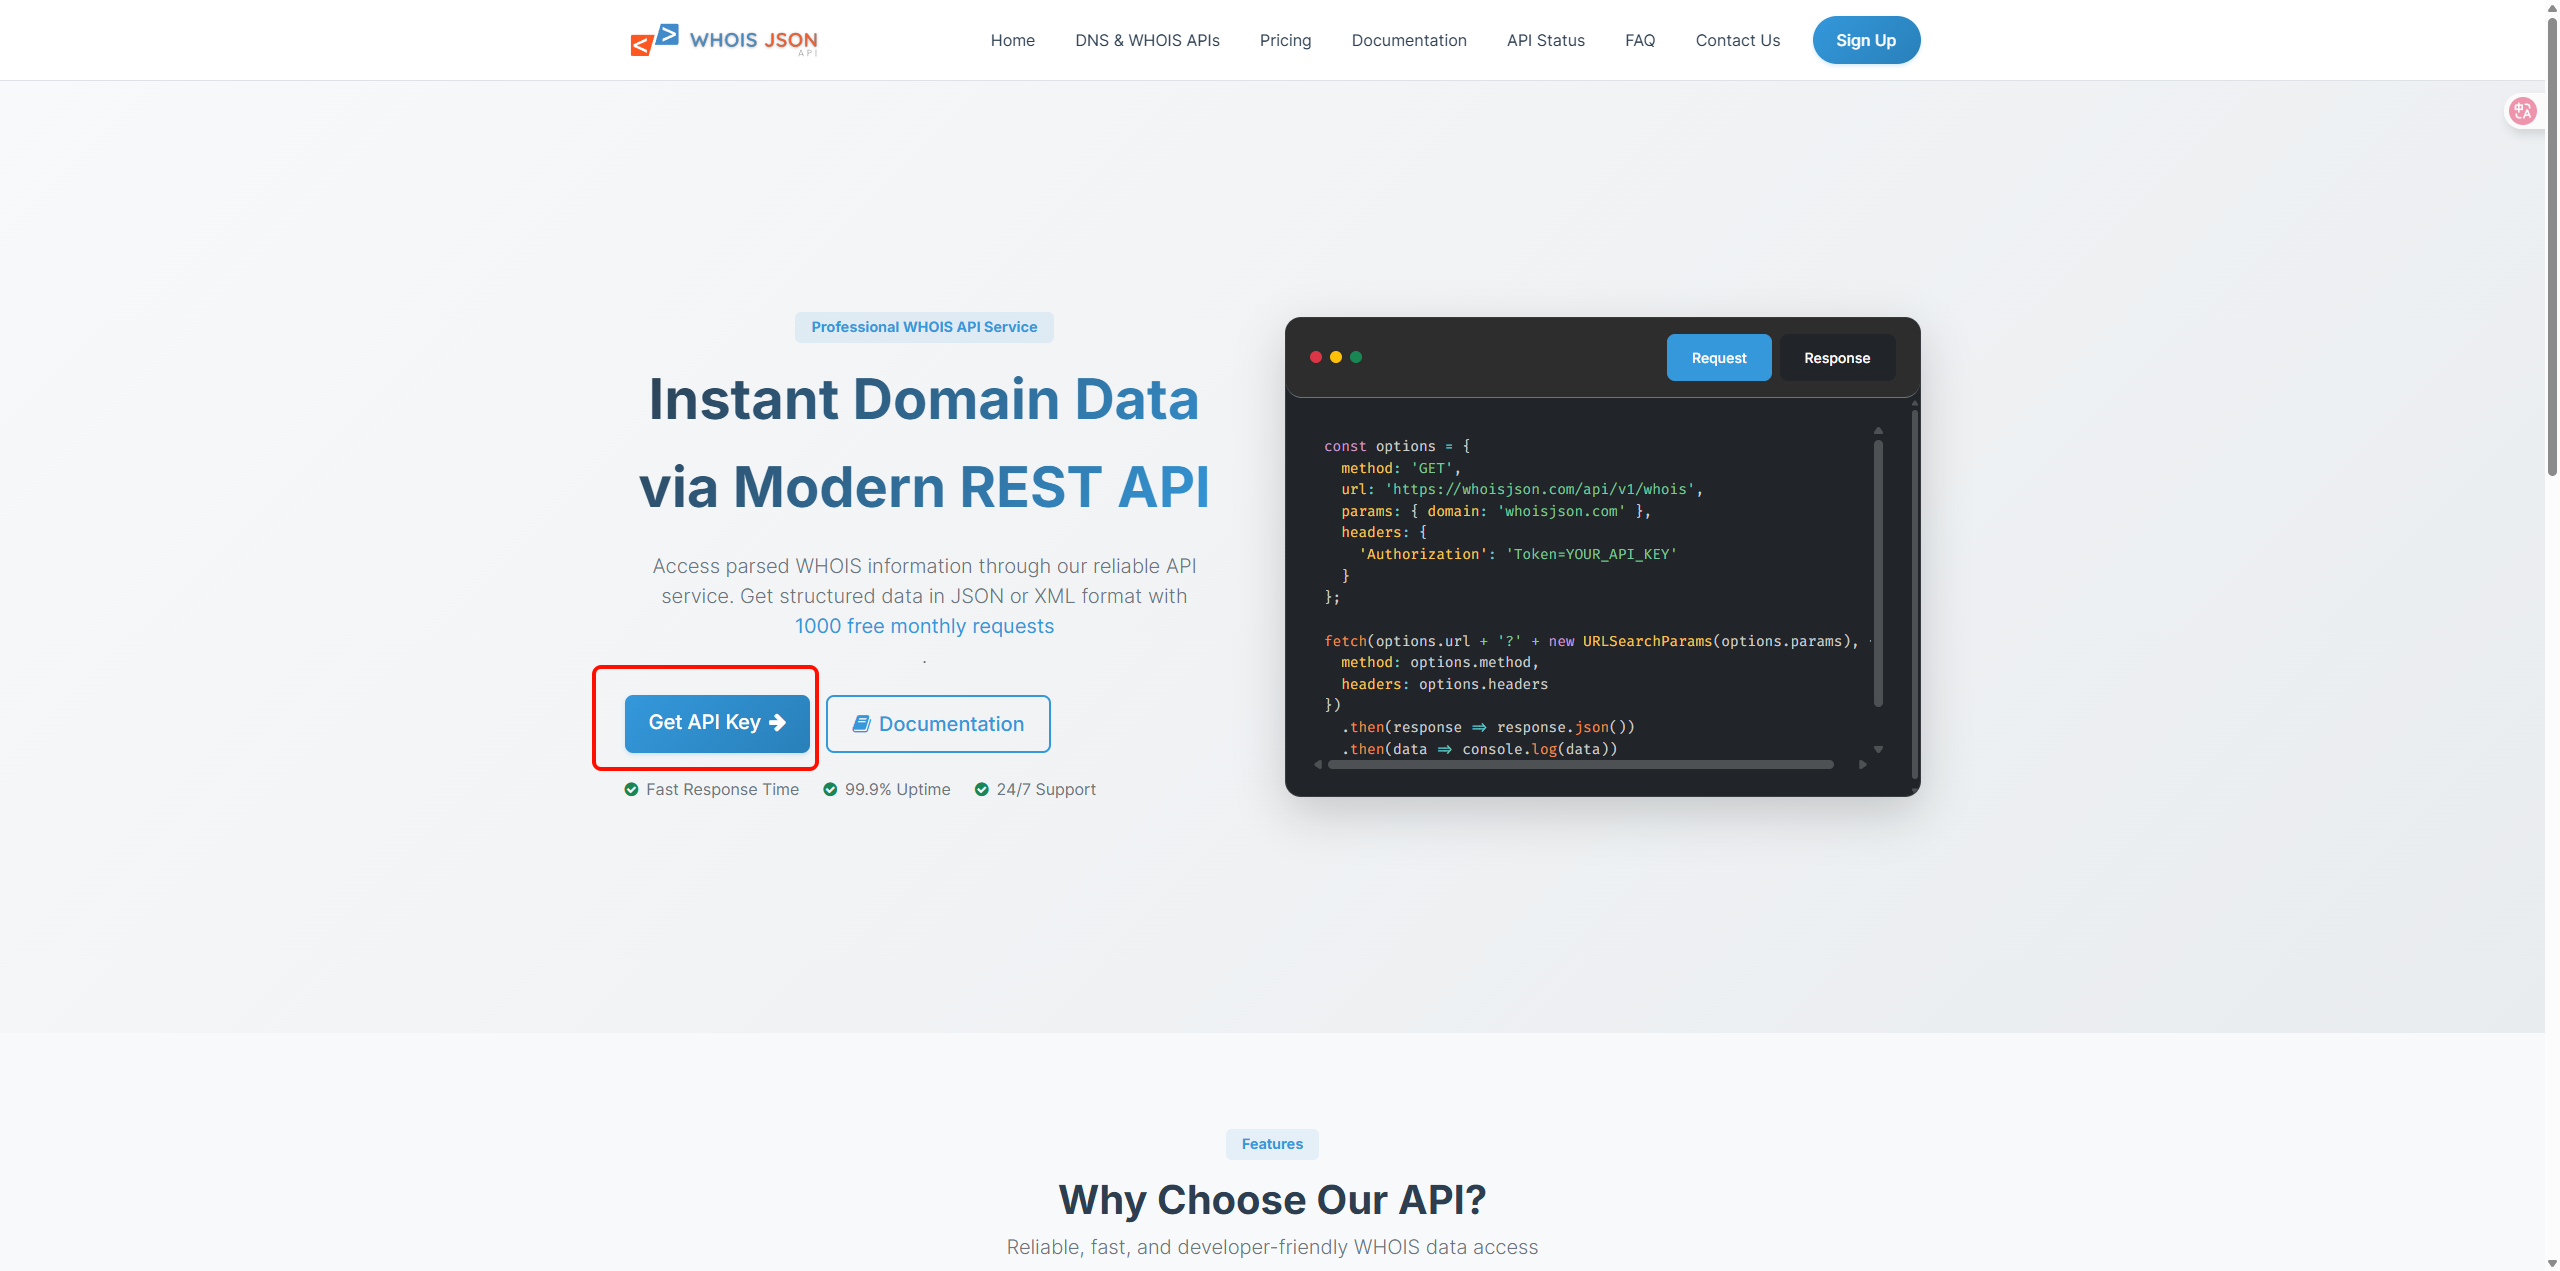
Task: Click the red dot in code window
Action: tap(1316, 357)
